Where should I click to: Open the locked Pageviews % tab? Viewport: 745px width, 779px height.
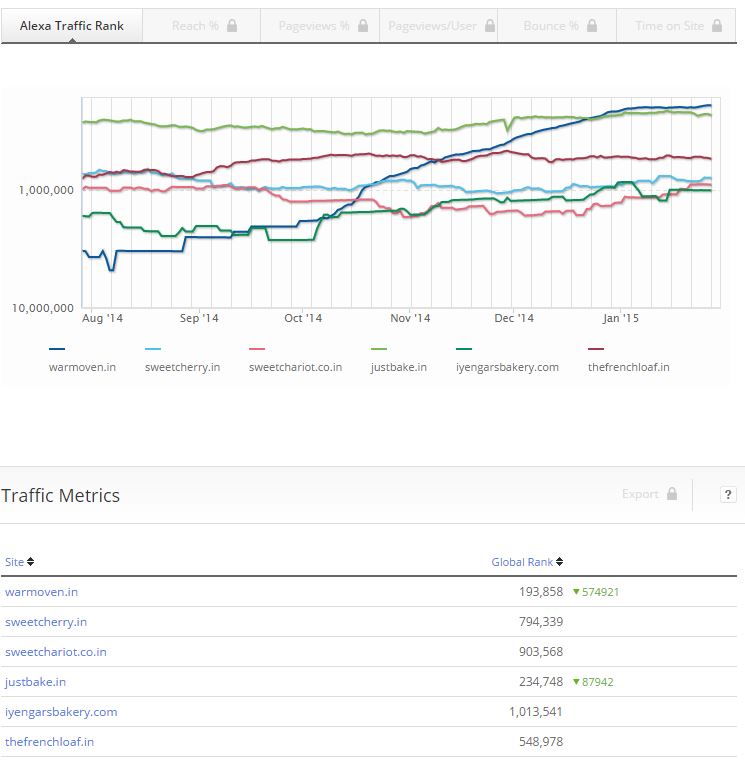(x=320, y=25)
